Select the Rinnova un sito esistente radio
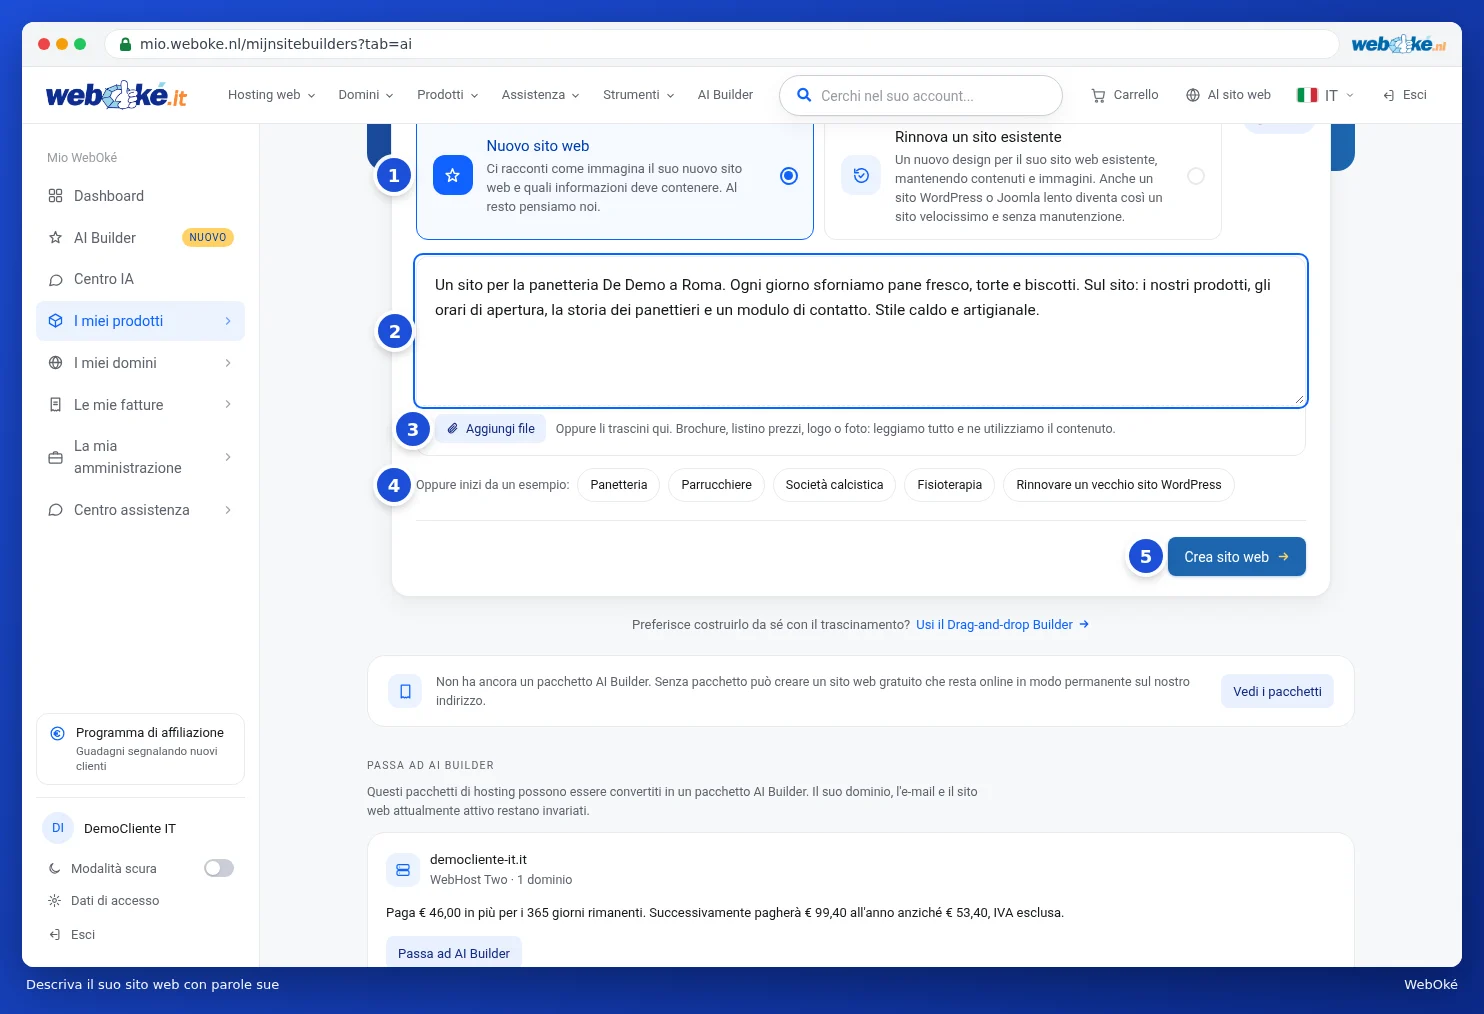Image resolution: width=1484 pixels, height=1014 pixels. 1196,176
